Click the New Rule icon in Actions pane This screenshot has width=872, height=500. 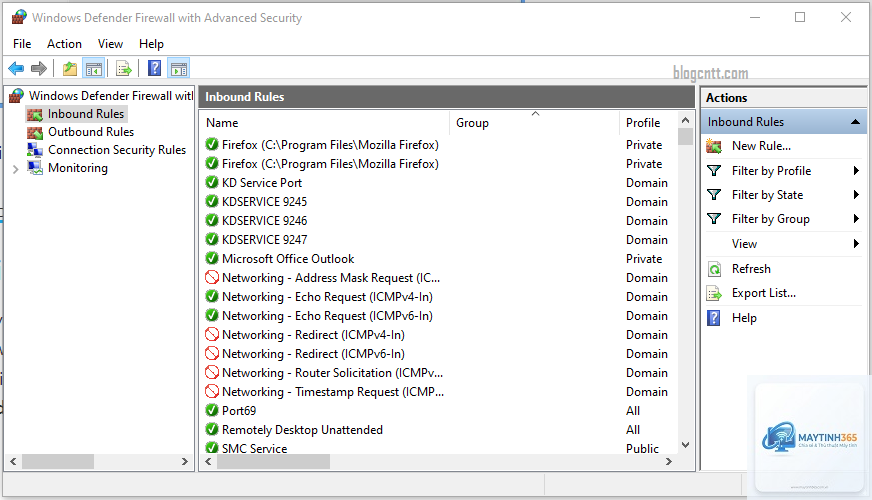point(714,146)
